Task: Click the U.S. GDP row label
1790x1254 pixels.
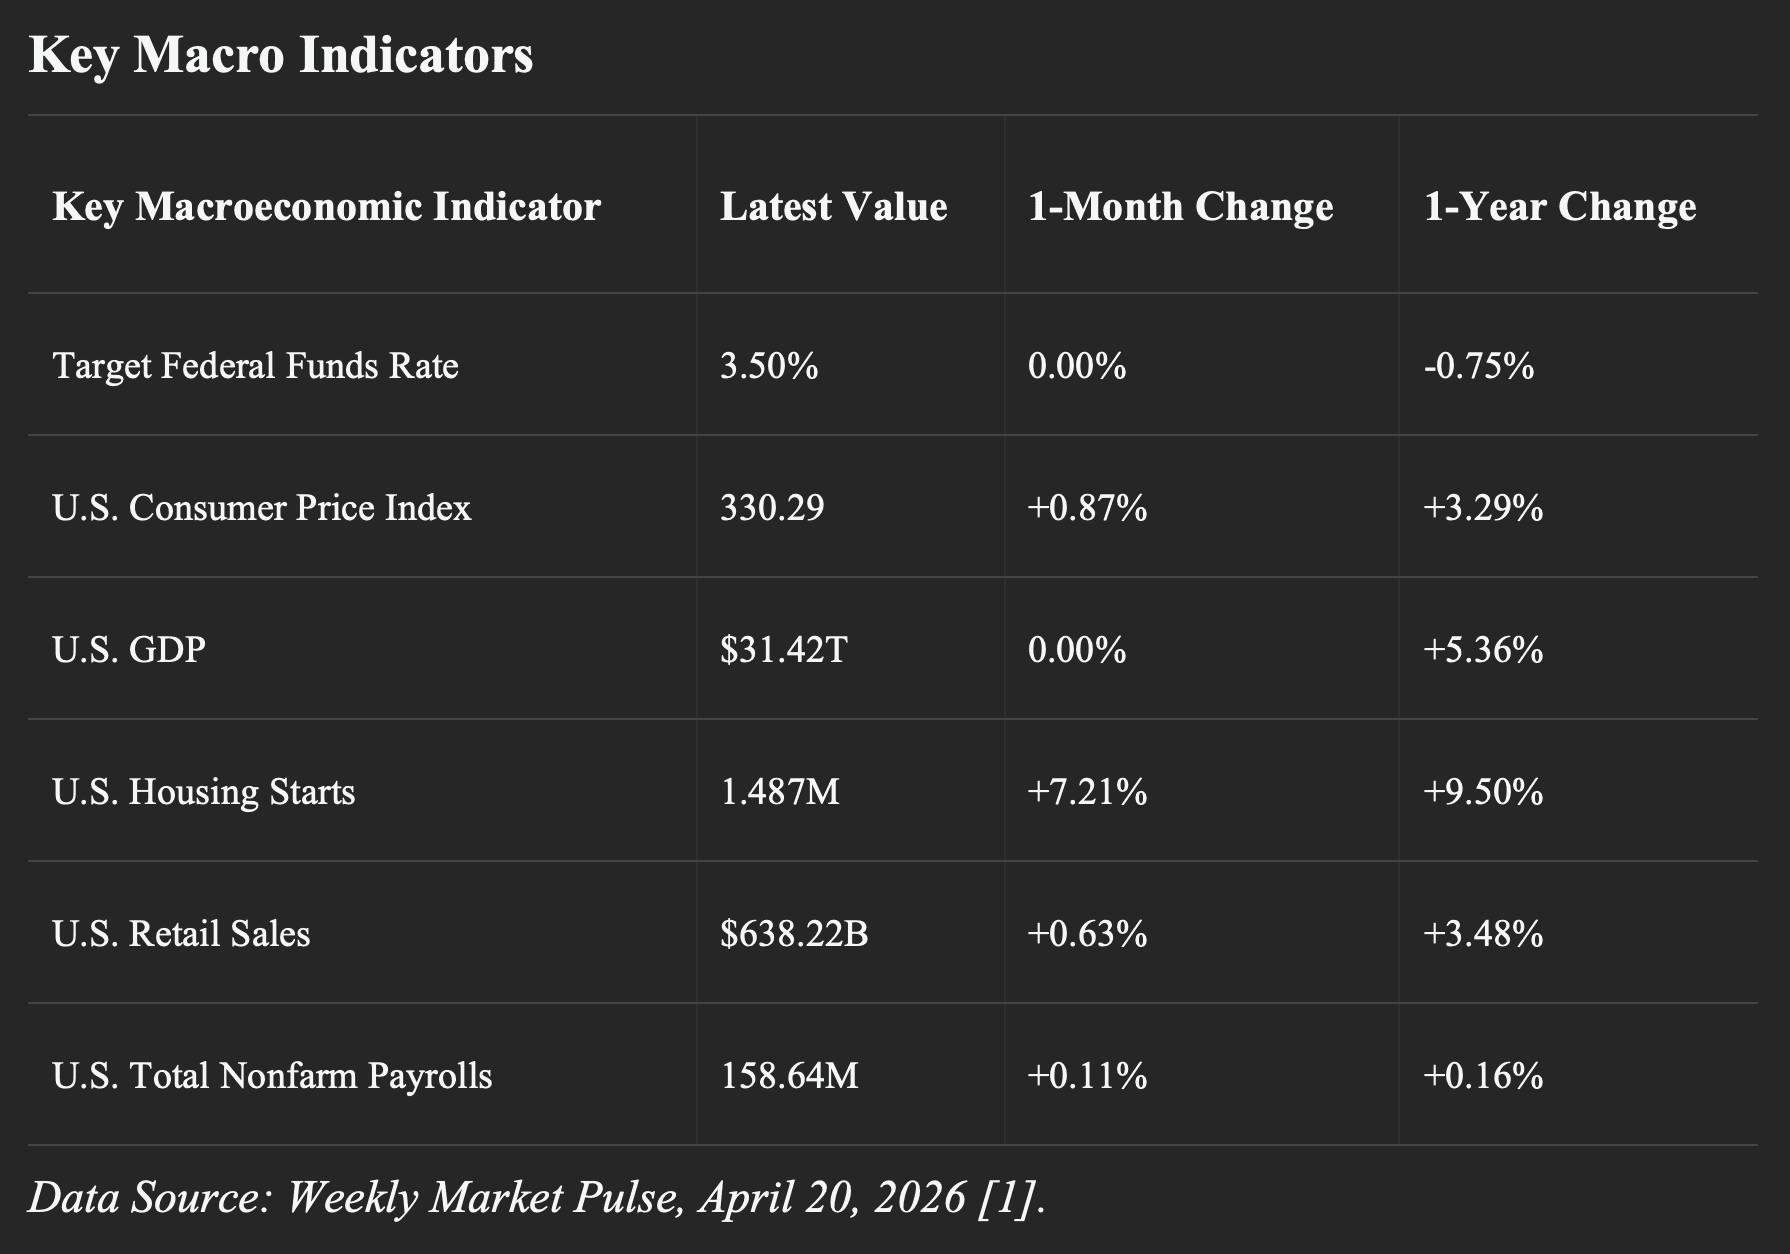Action: tap(129, 650)
